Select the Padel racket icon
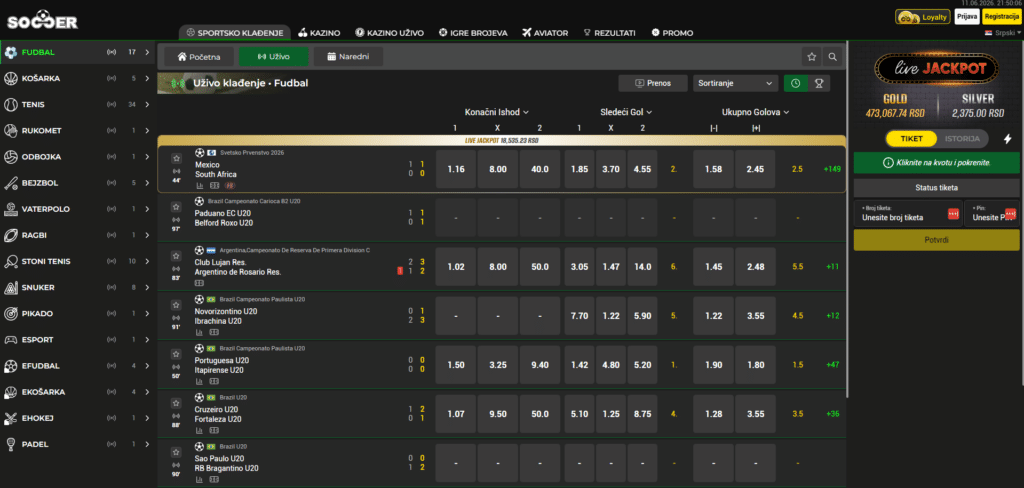 coord(10,444)
